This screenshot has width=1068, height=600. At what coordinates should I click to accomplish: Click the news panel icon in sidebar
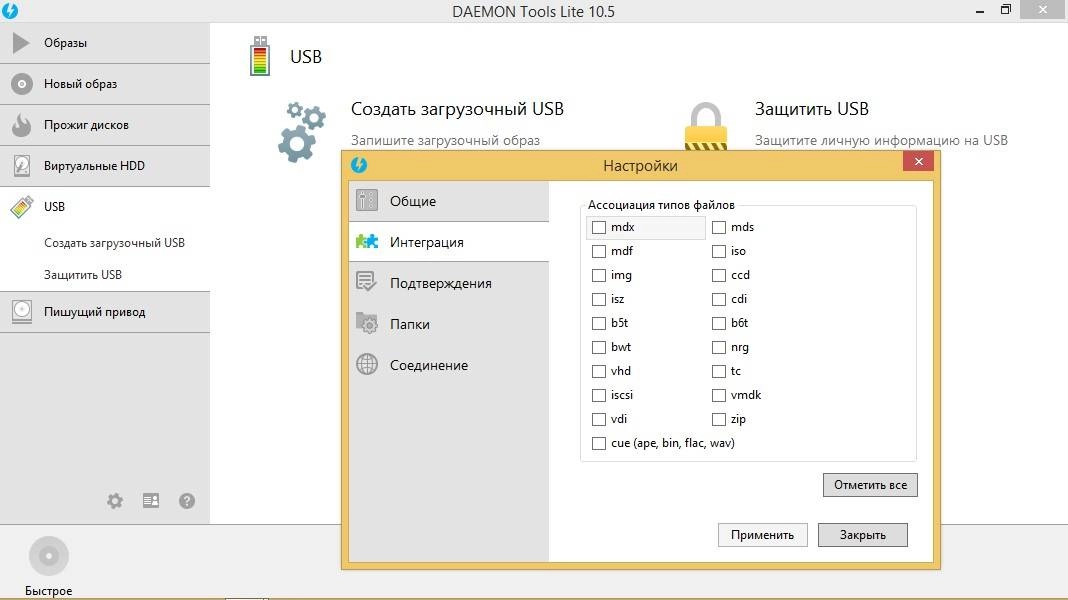151,501
